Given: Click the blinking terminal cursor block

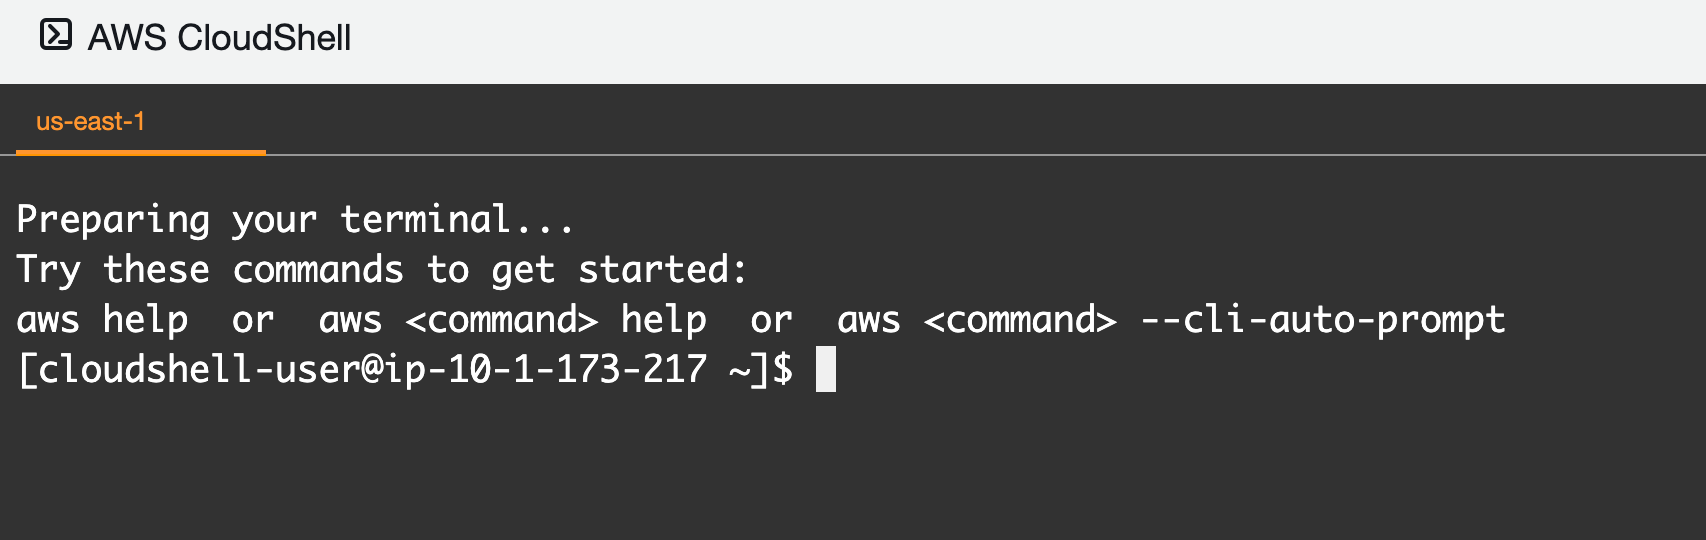Looking at the screenshot, I should pyautogui.click(x=826, y=369).
